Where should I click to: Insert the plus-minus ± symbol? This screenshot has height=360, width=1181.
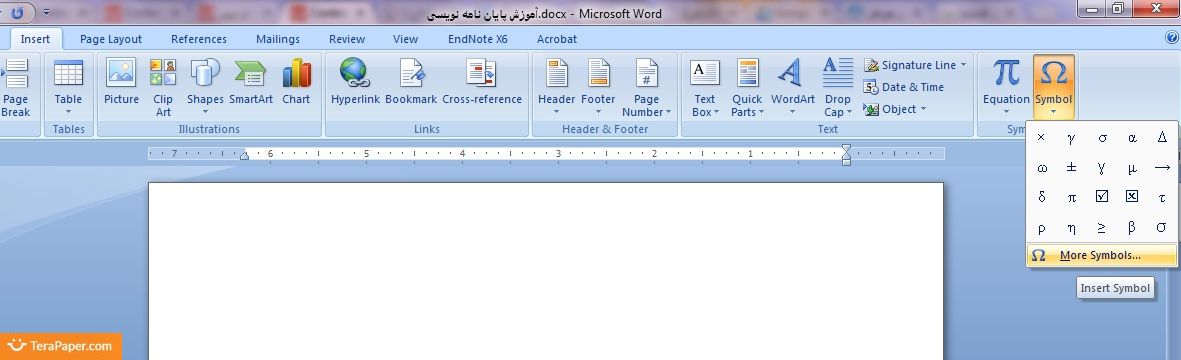(x=1071, y=168)
